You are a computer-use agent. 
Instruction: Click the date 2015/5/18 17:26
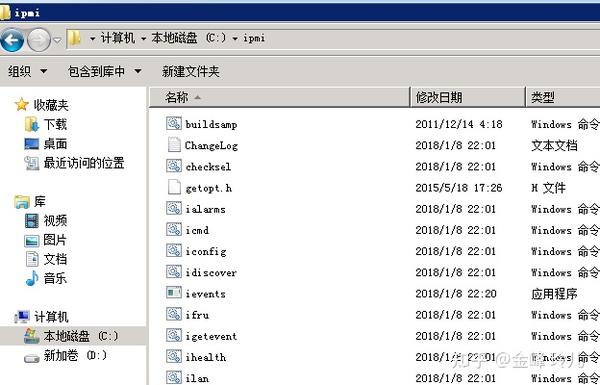tap(459, 188)
